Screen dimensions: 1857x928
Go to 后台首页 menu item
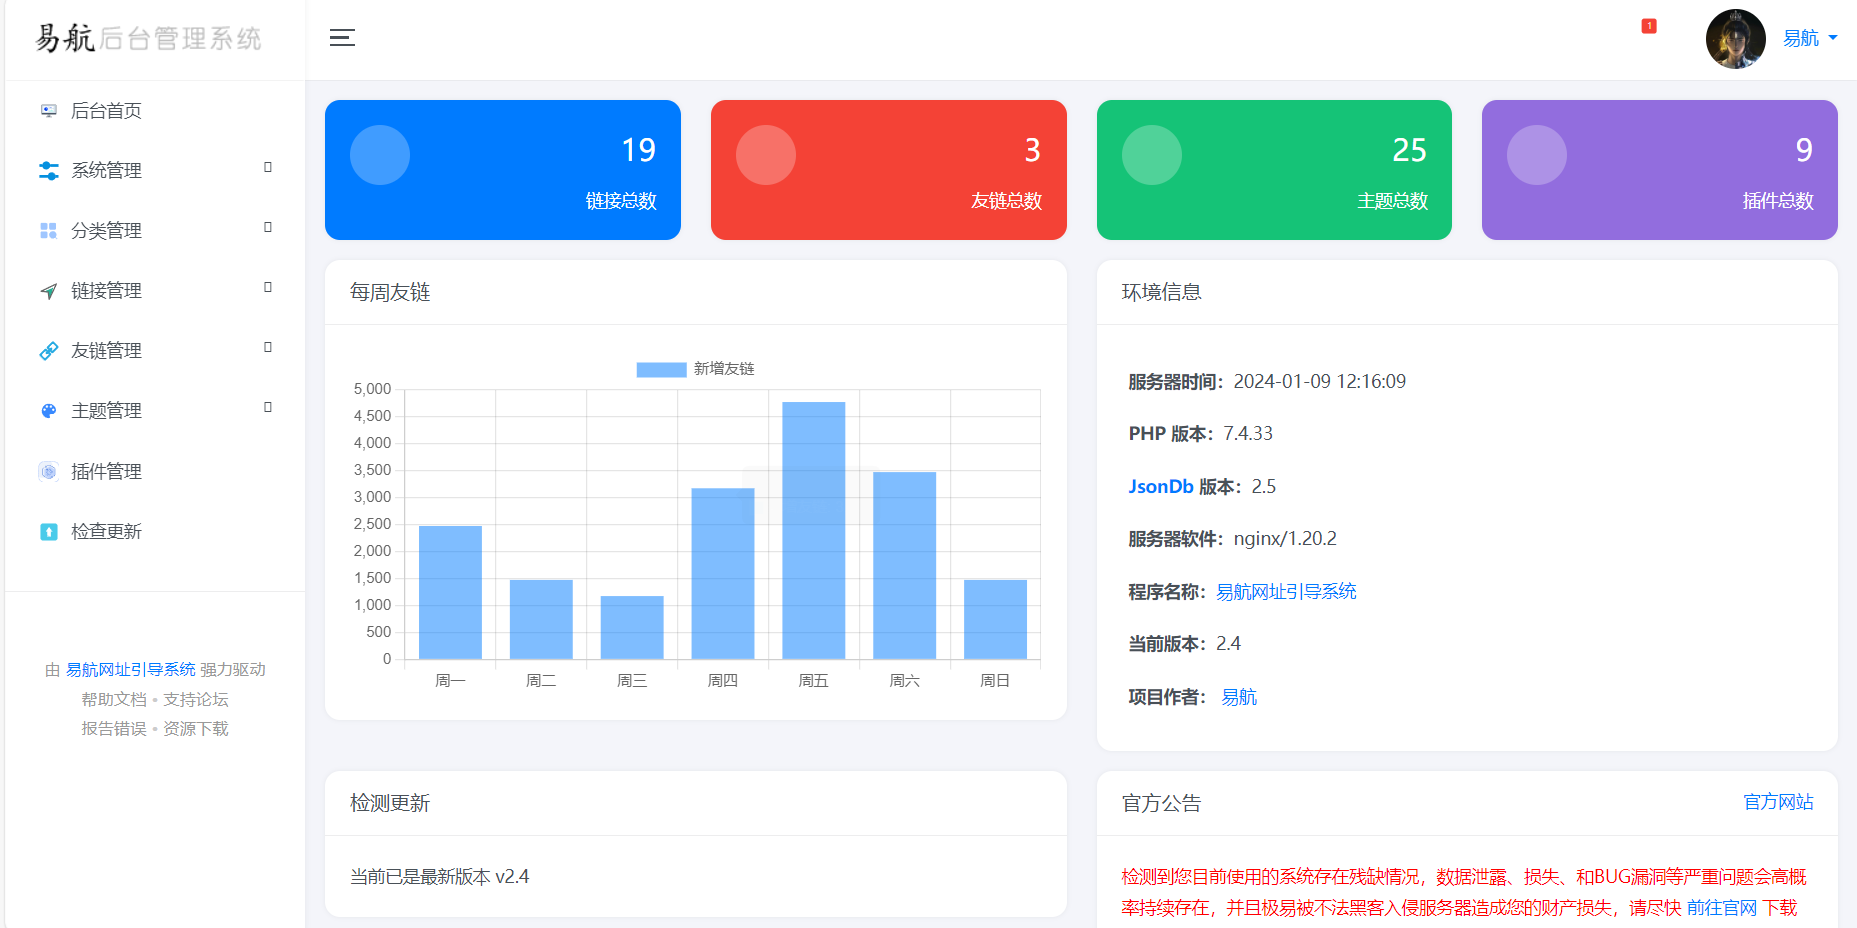[106, 111]
